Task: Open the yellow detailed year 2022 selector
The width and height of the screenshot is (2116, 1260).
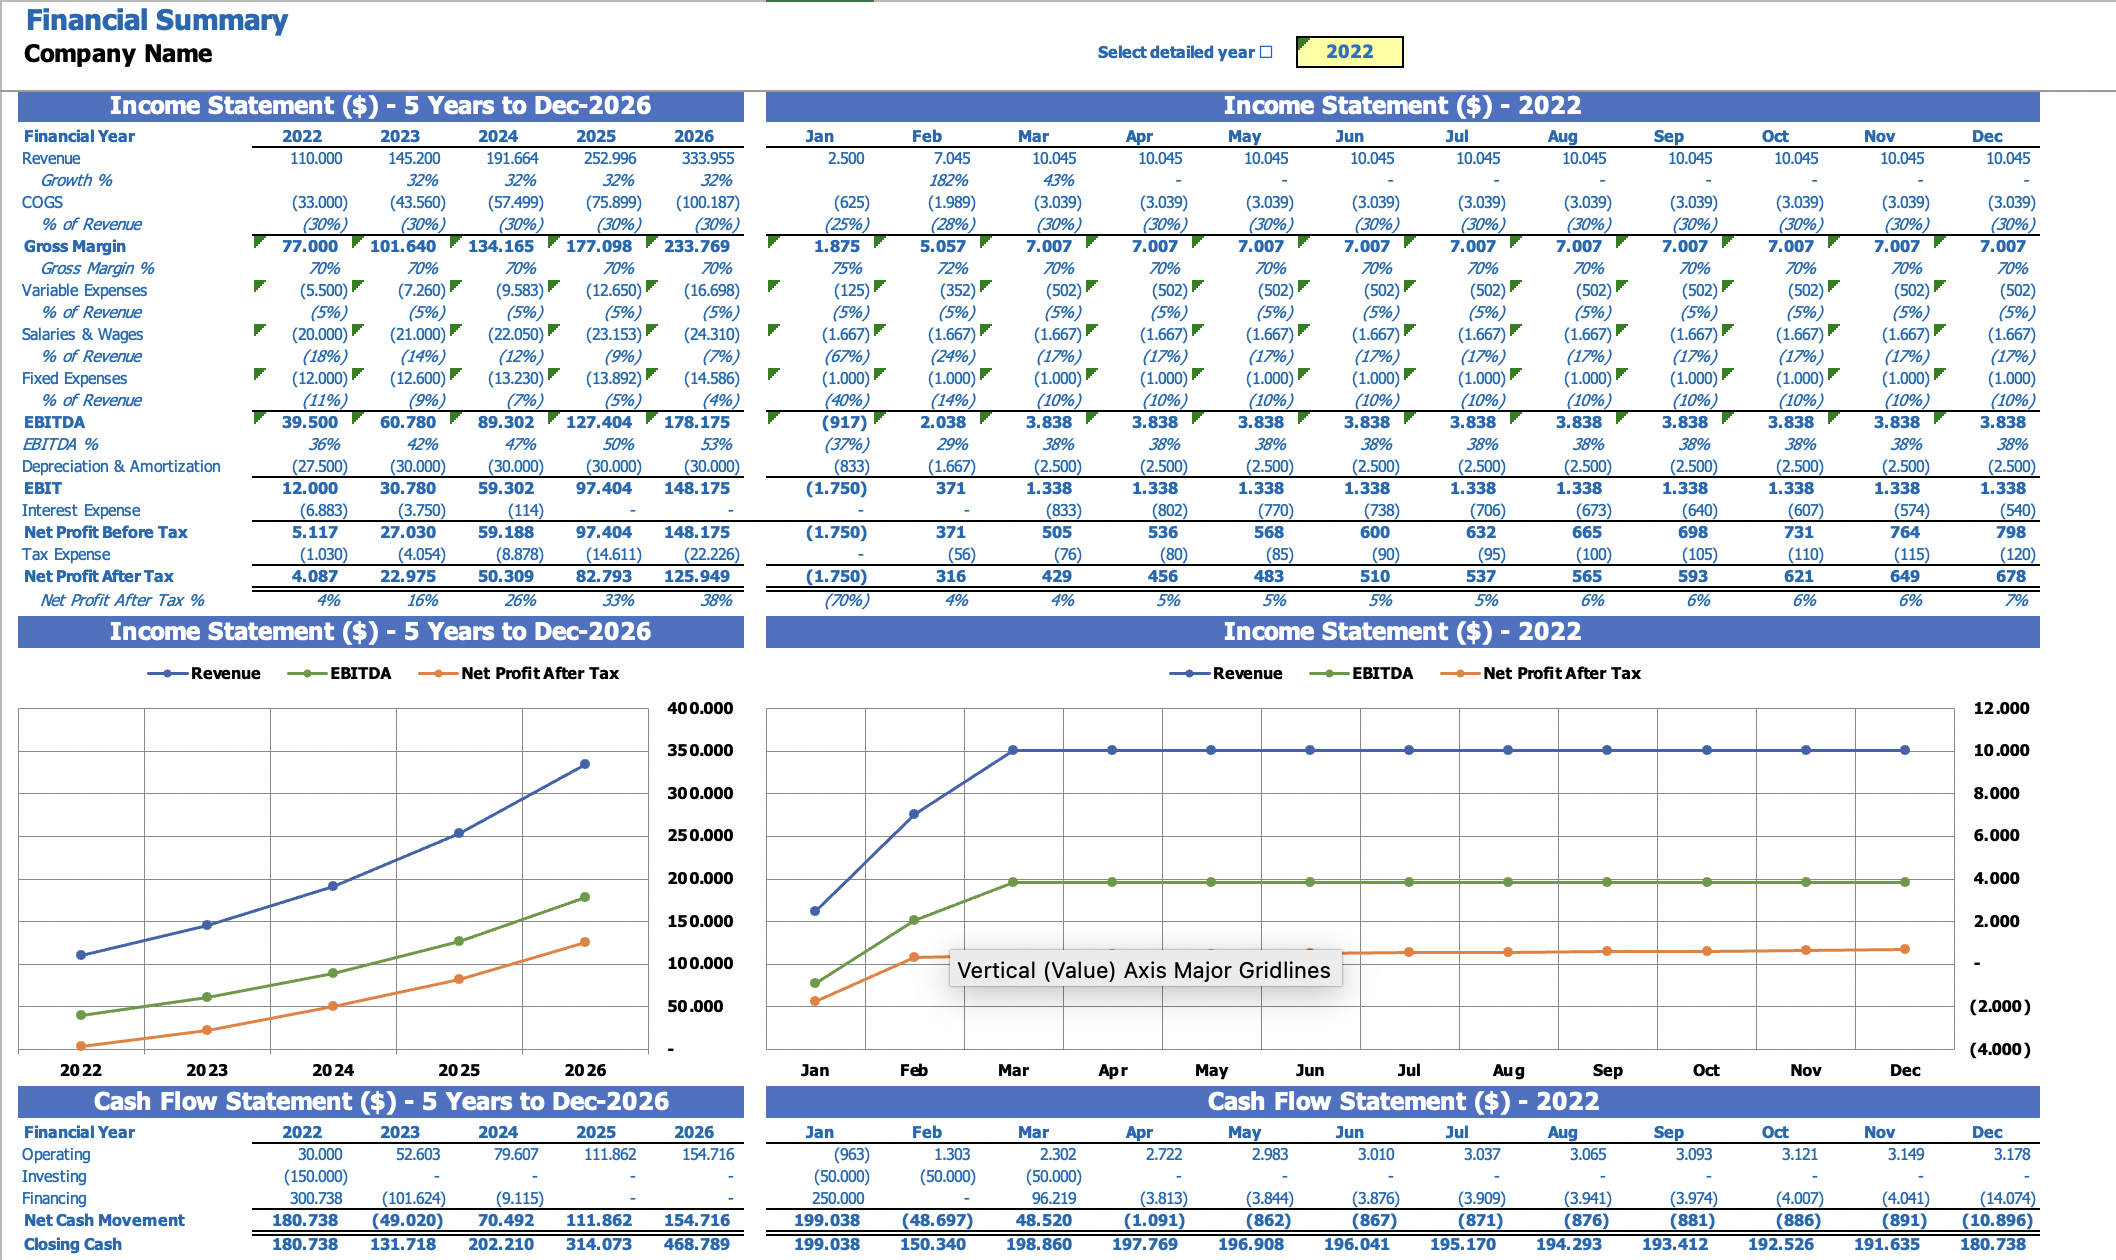Action: (x=1348, y=52)
